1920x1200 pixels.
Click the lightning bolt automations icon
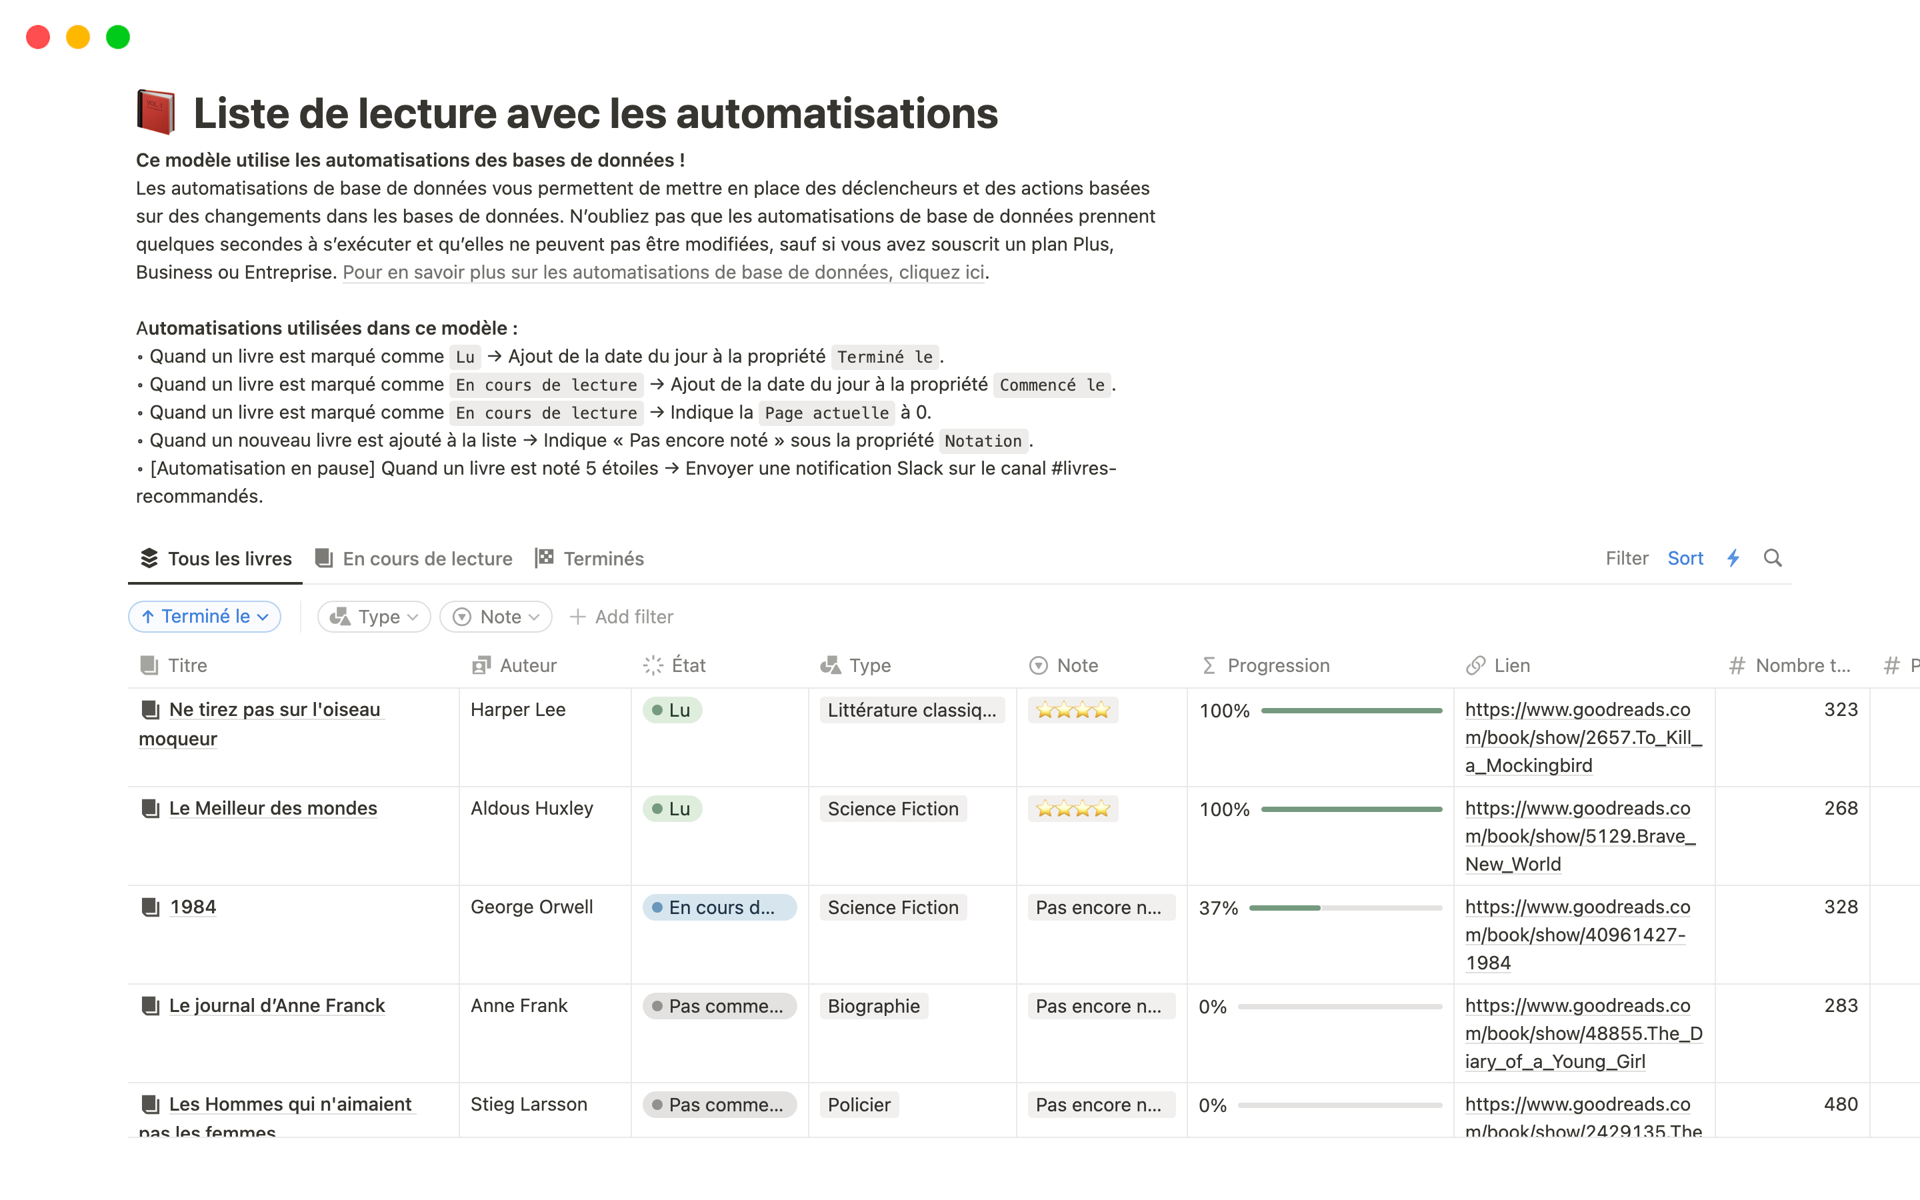(1733, 558)
